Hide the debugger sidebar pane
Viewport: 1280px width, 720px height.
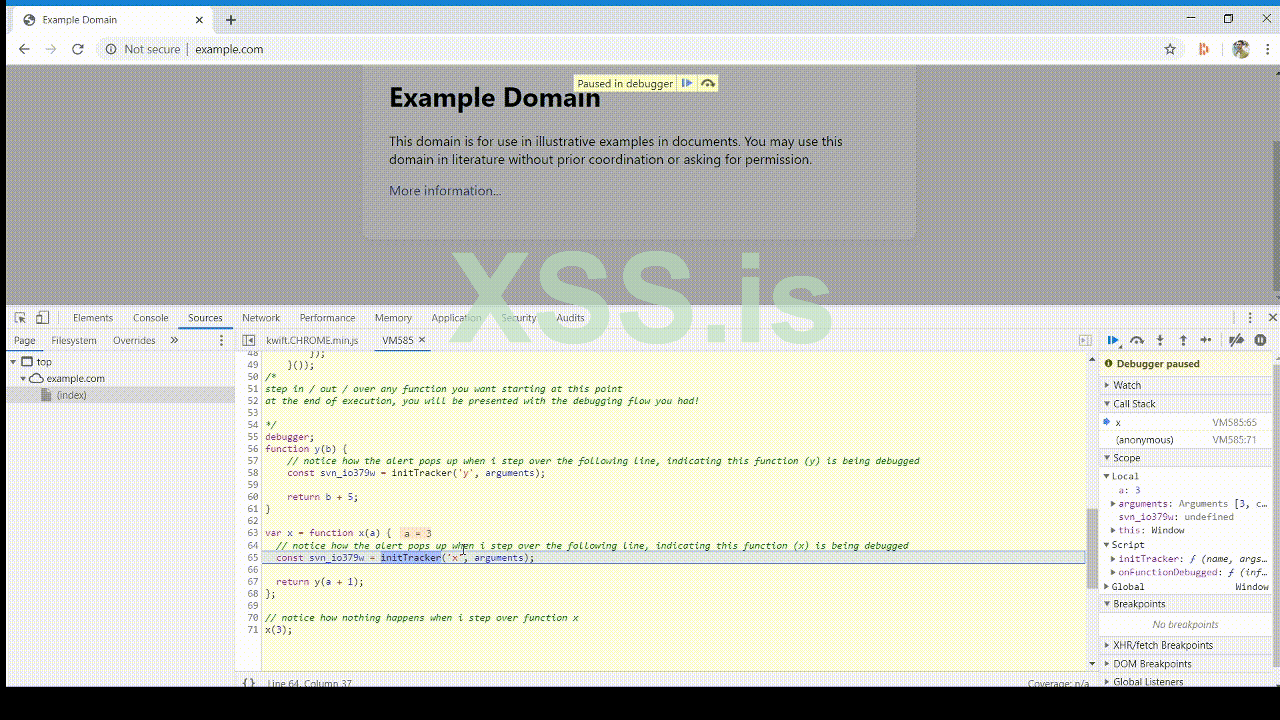(x=1085, y=341)
